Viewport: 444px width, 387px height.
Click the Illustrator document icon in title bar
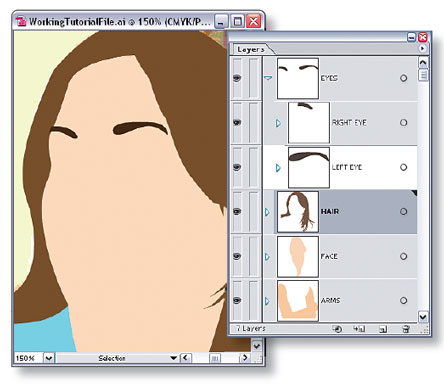[x=21, y=21]
